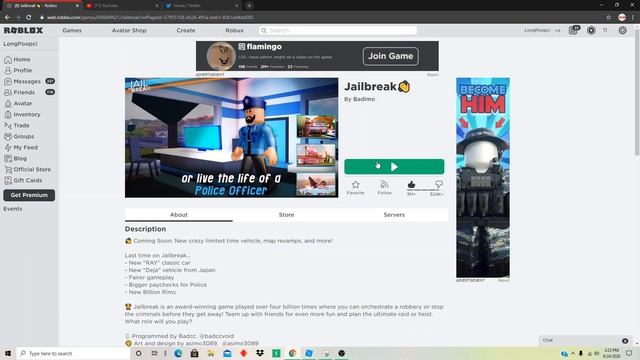Bookmark this page with the star icon
This screenshot has height=360, width=640.
coord(609,17)
